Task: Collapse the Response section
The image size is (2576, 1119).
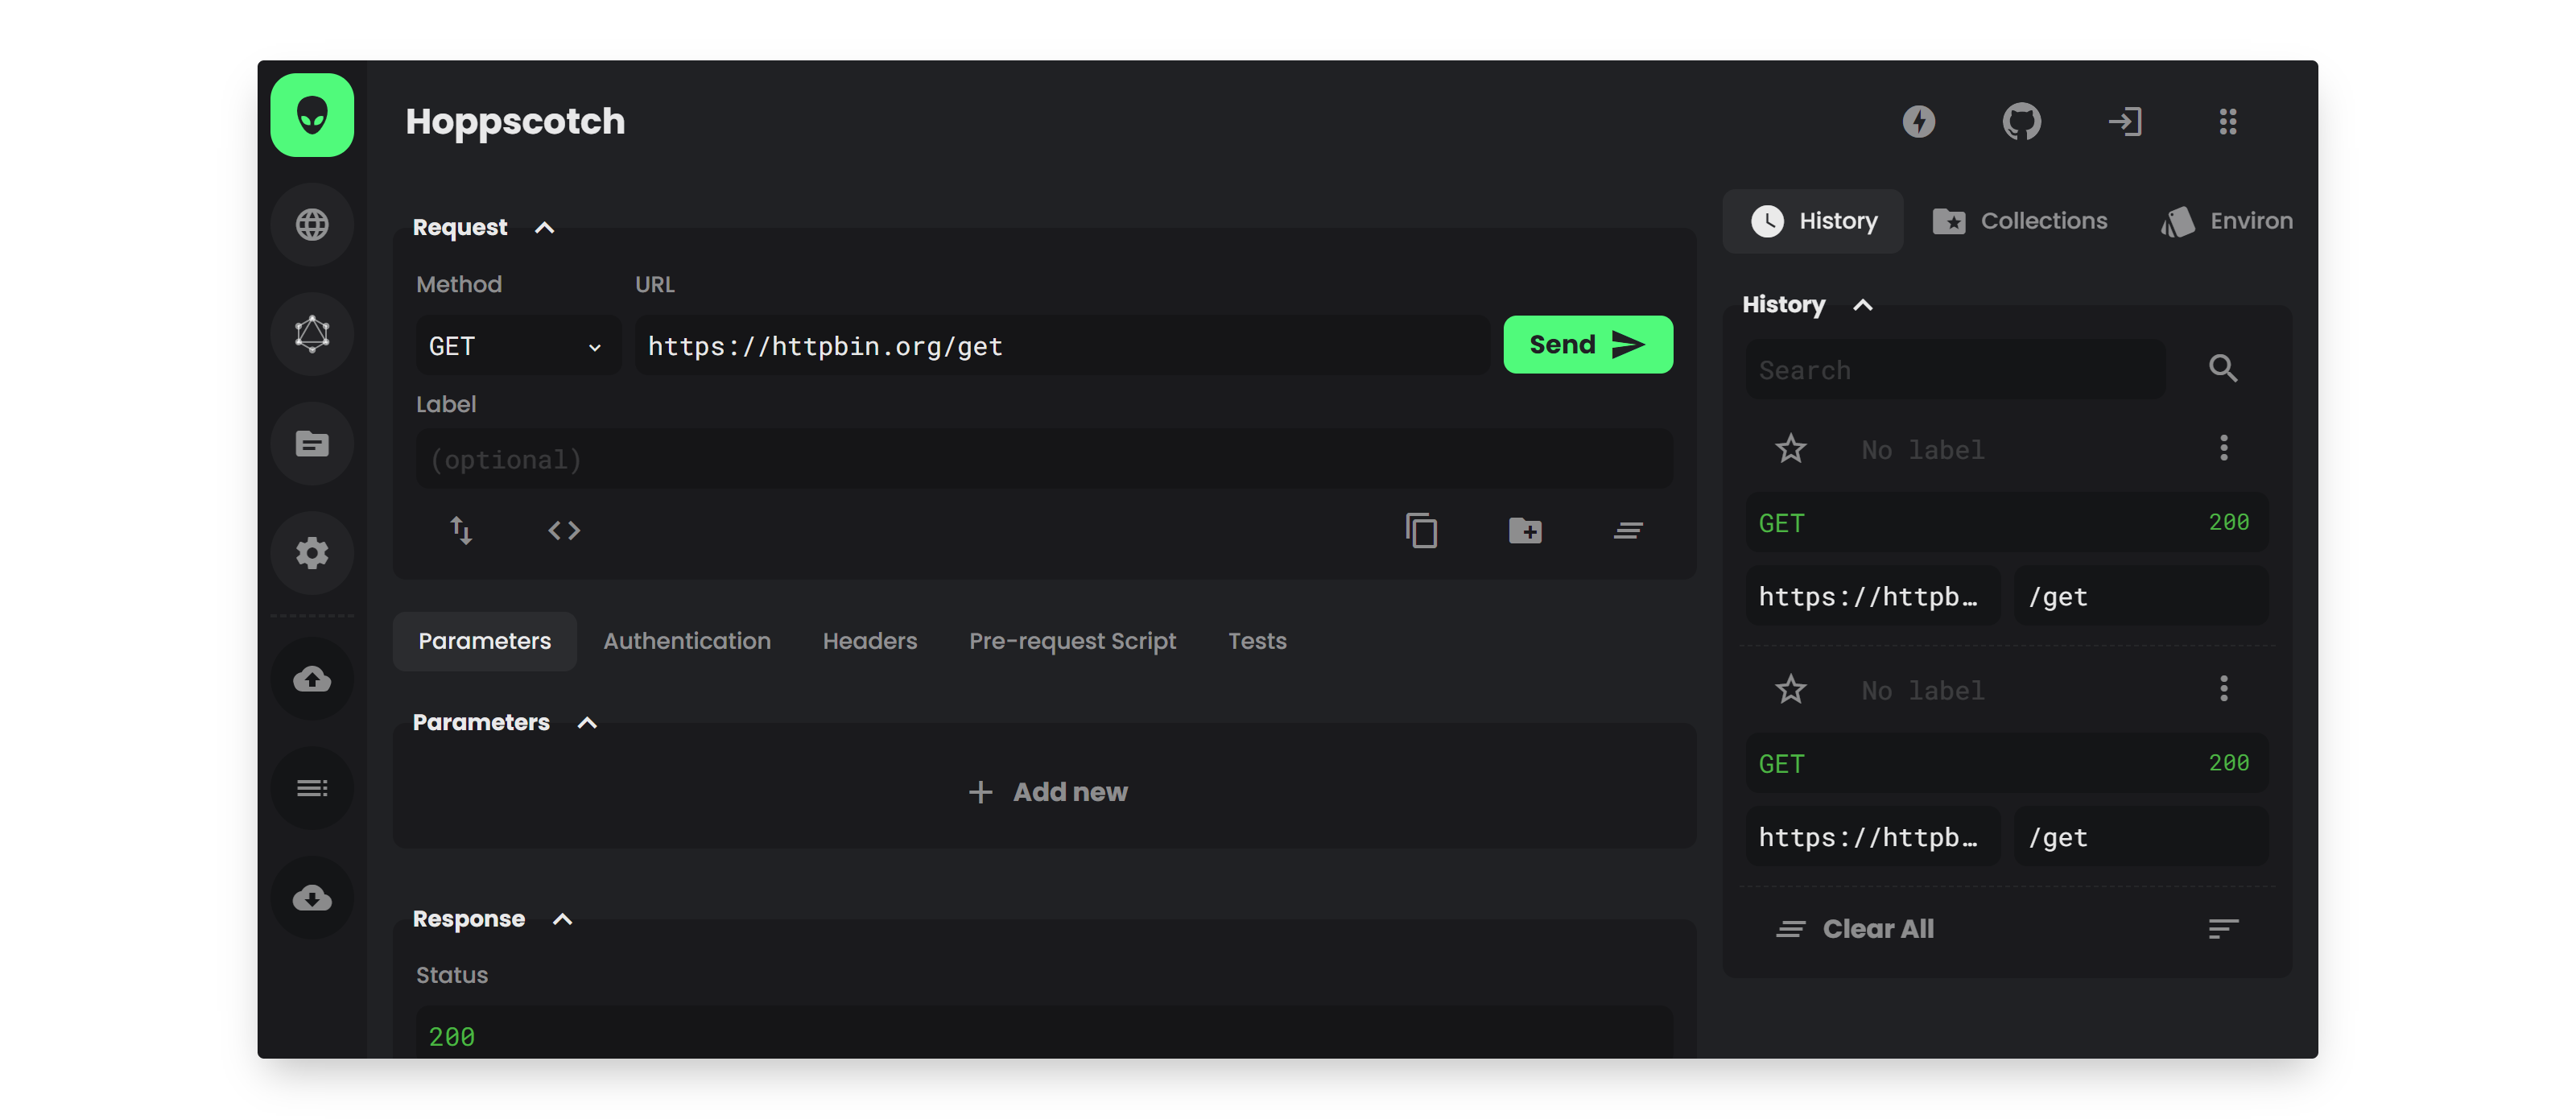Action: (x=562, y=918)
